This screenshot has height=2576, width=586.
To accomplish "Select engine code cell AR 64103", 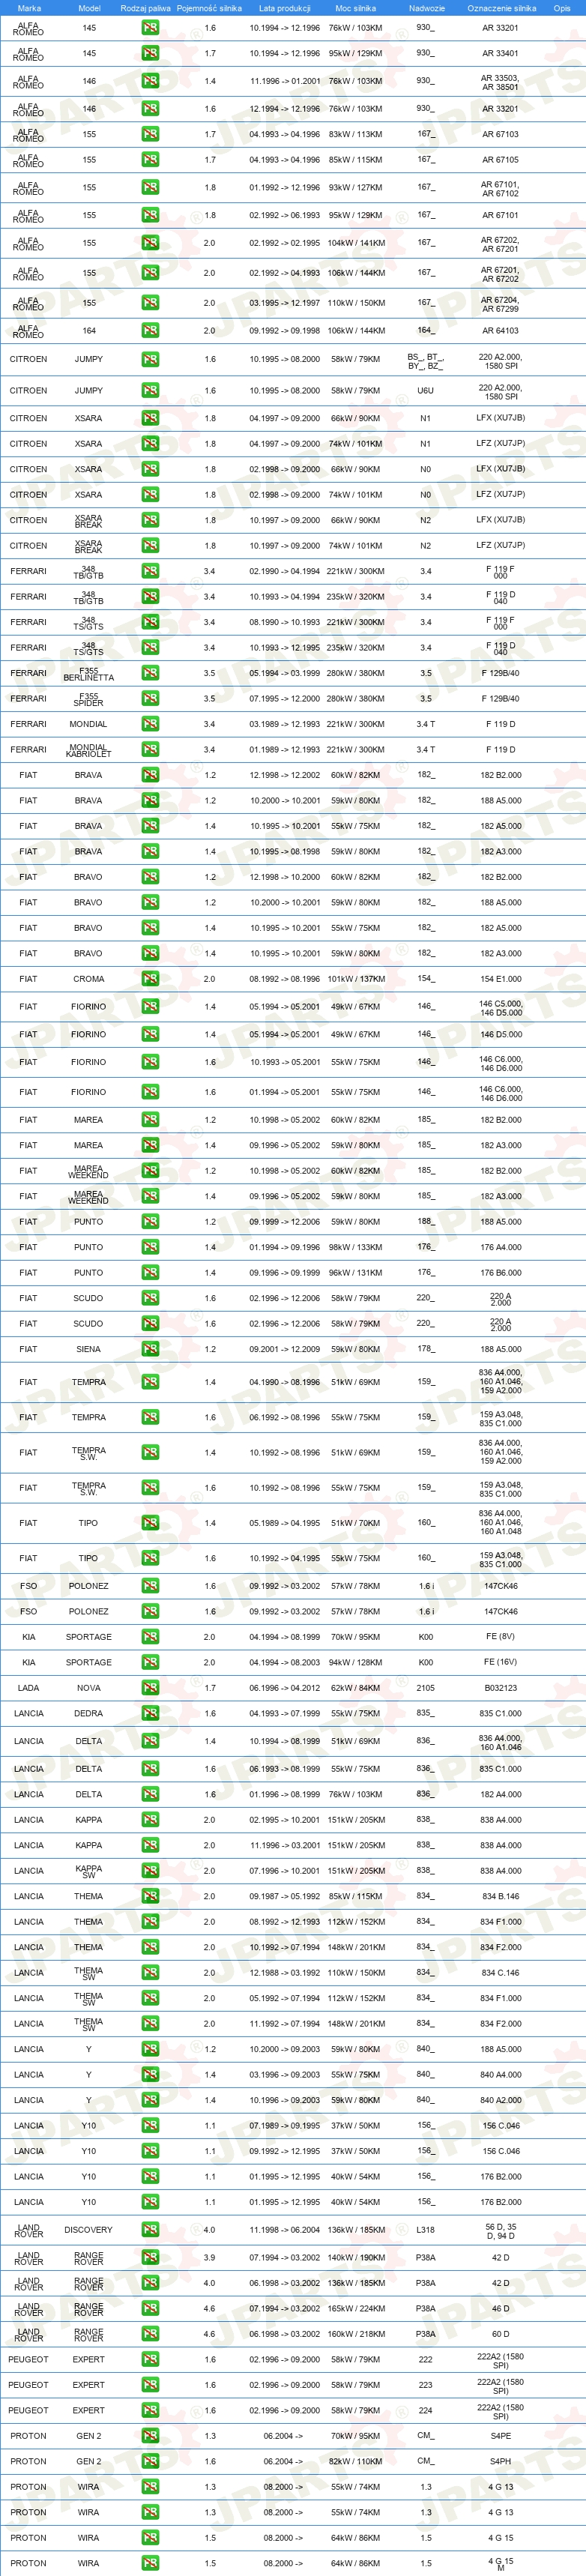I will [501, 331].
